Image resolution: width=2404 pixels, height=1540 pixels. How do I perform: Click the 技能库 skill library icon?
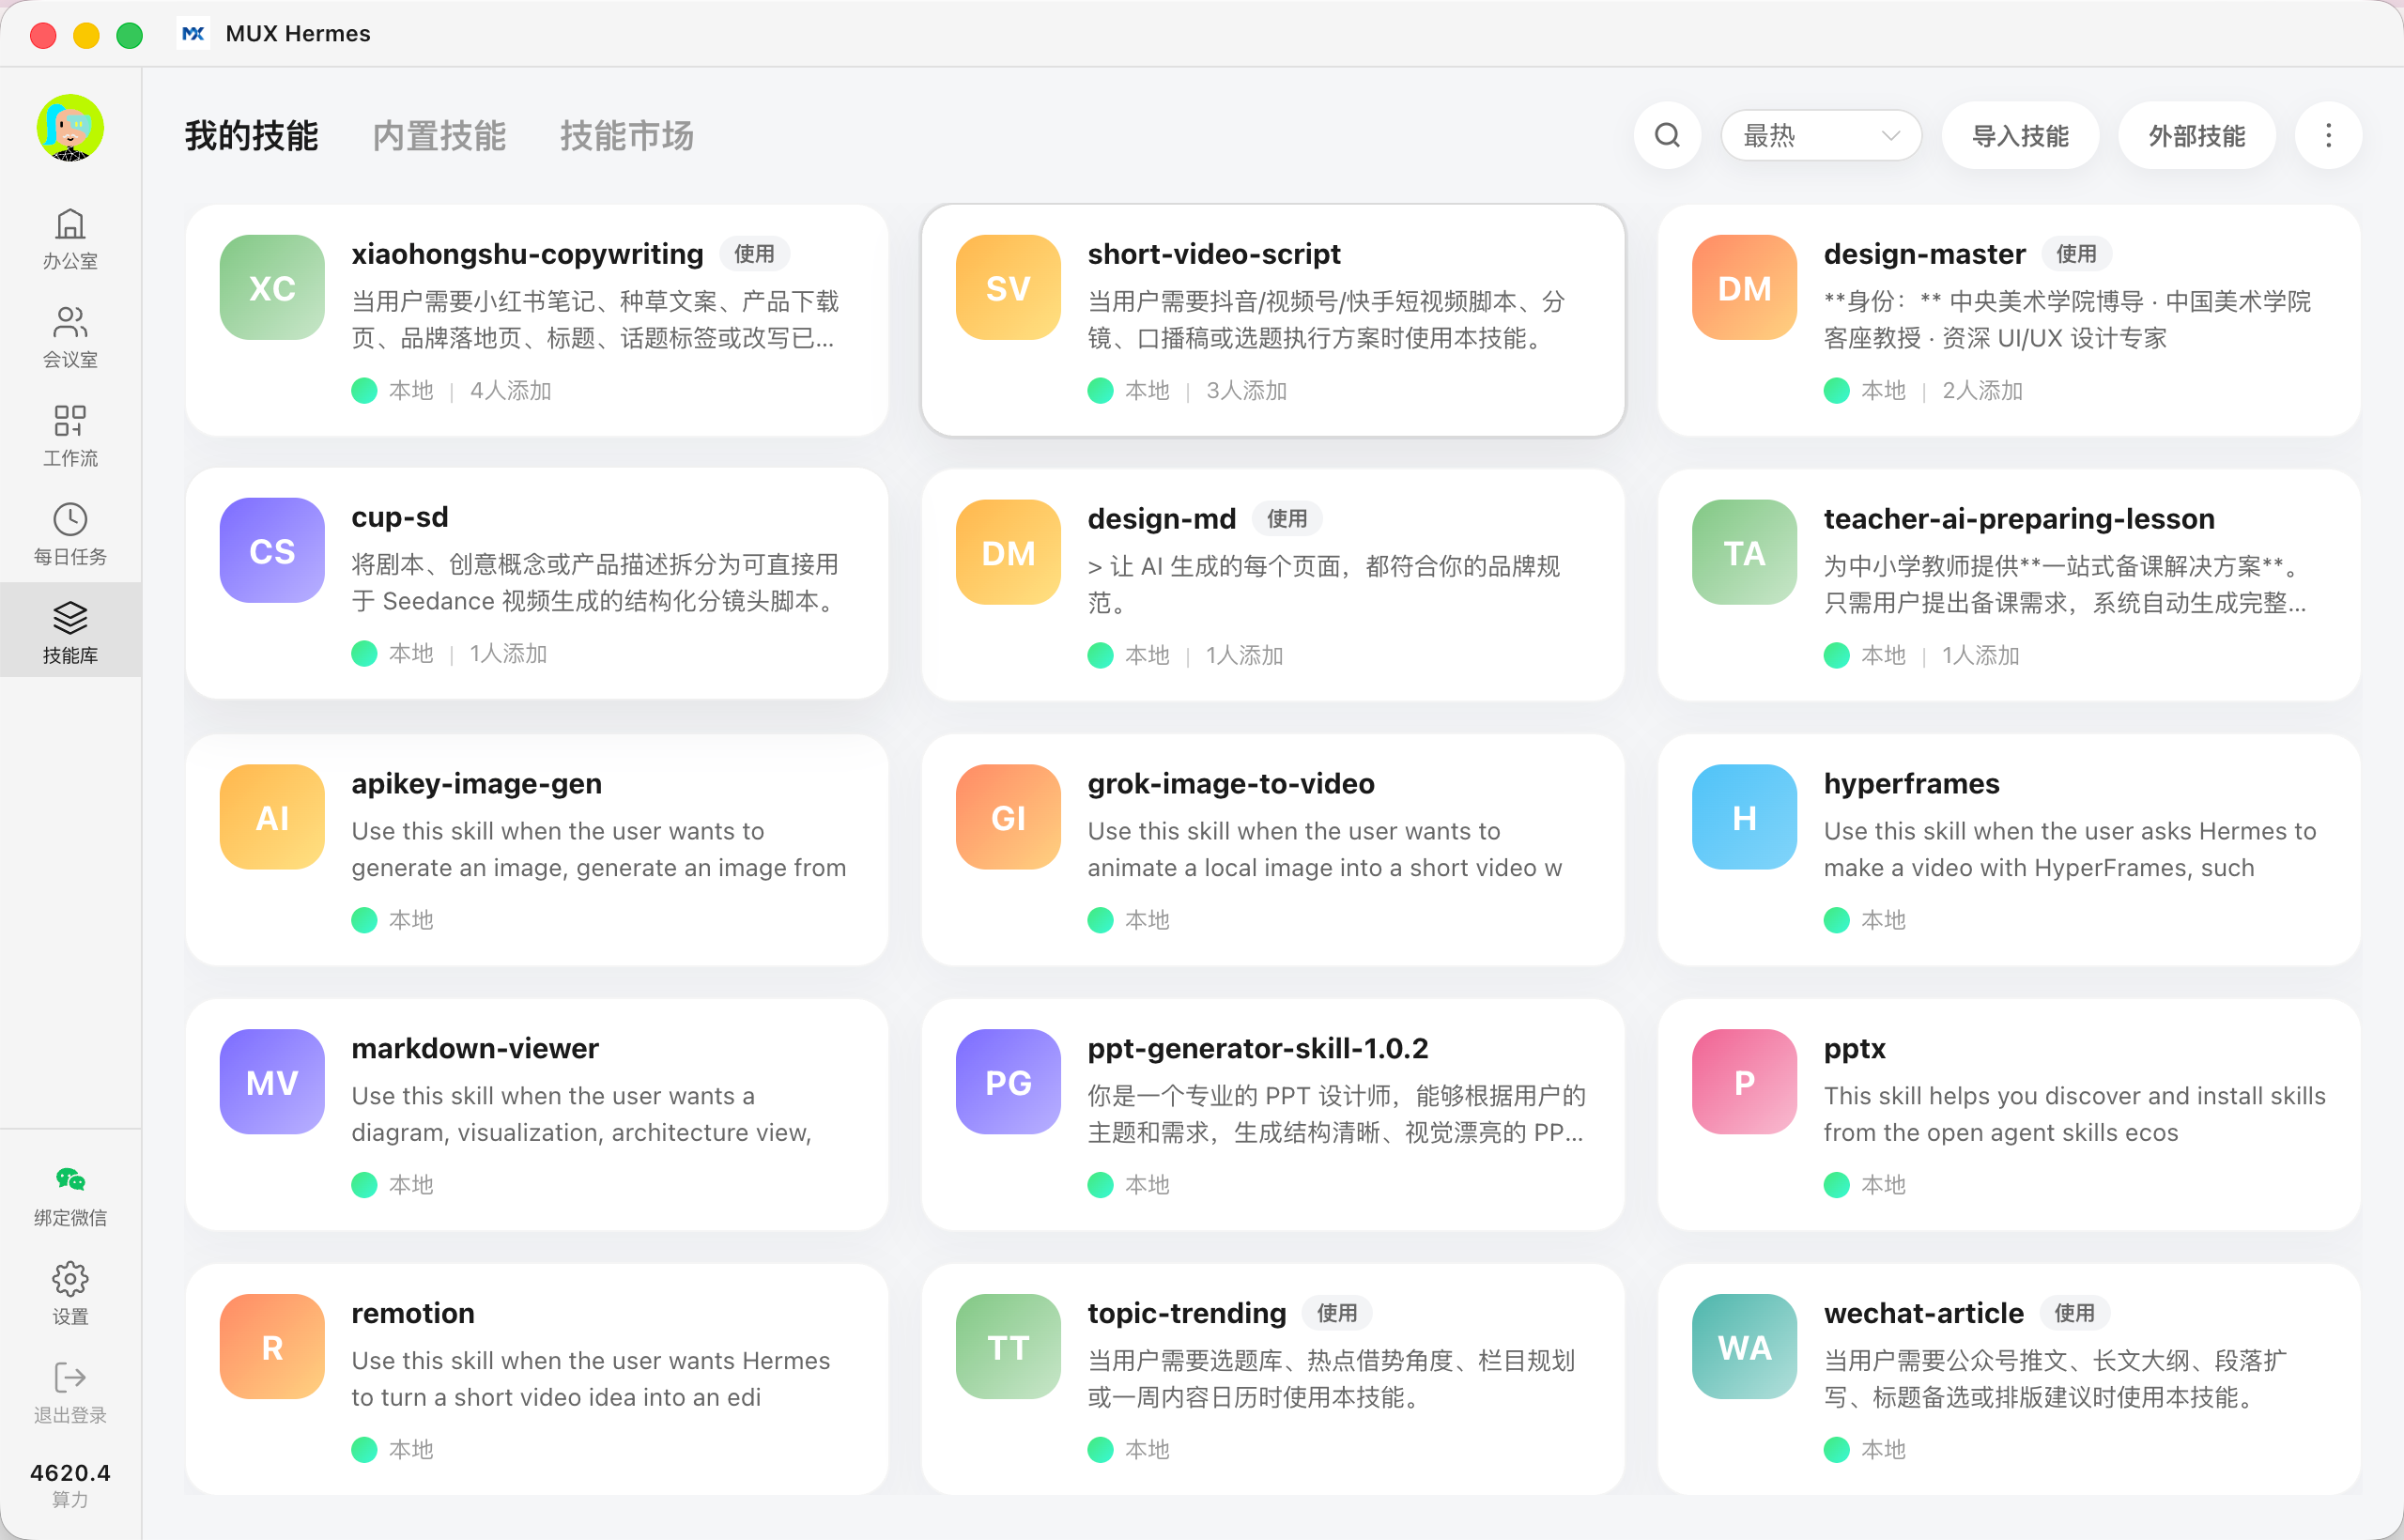tap(70, 618)
